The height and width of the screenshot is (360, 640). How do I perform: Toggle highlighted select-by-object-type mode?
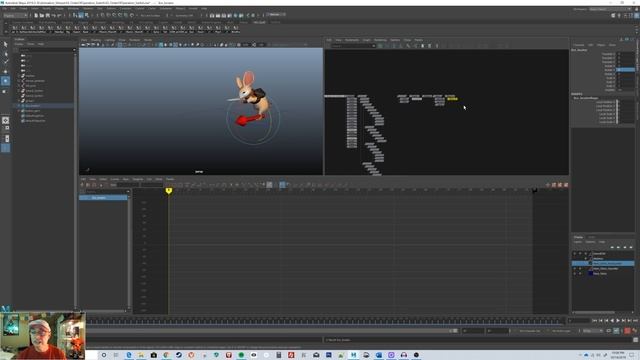pos(81,15)
